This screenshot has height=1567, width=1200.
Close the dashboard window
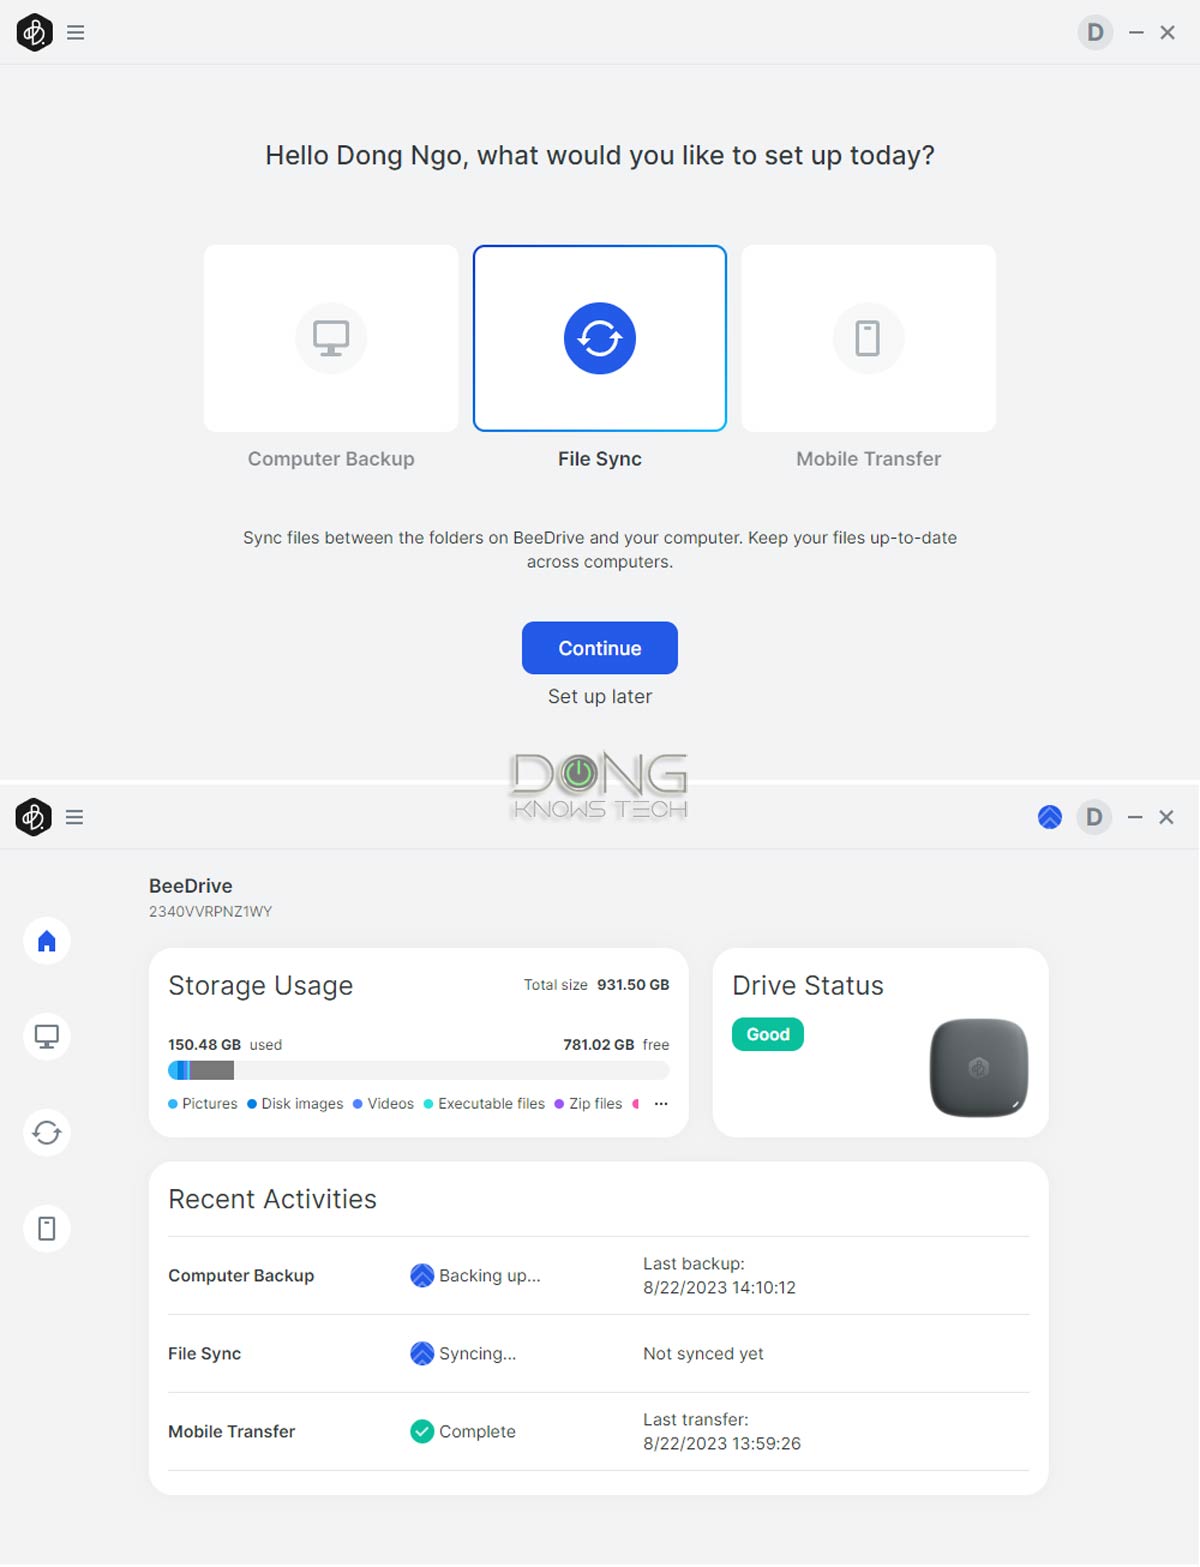pyautogui.click(x=1166, y=817)
